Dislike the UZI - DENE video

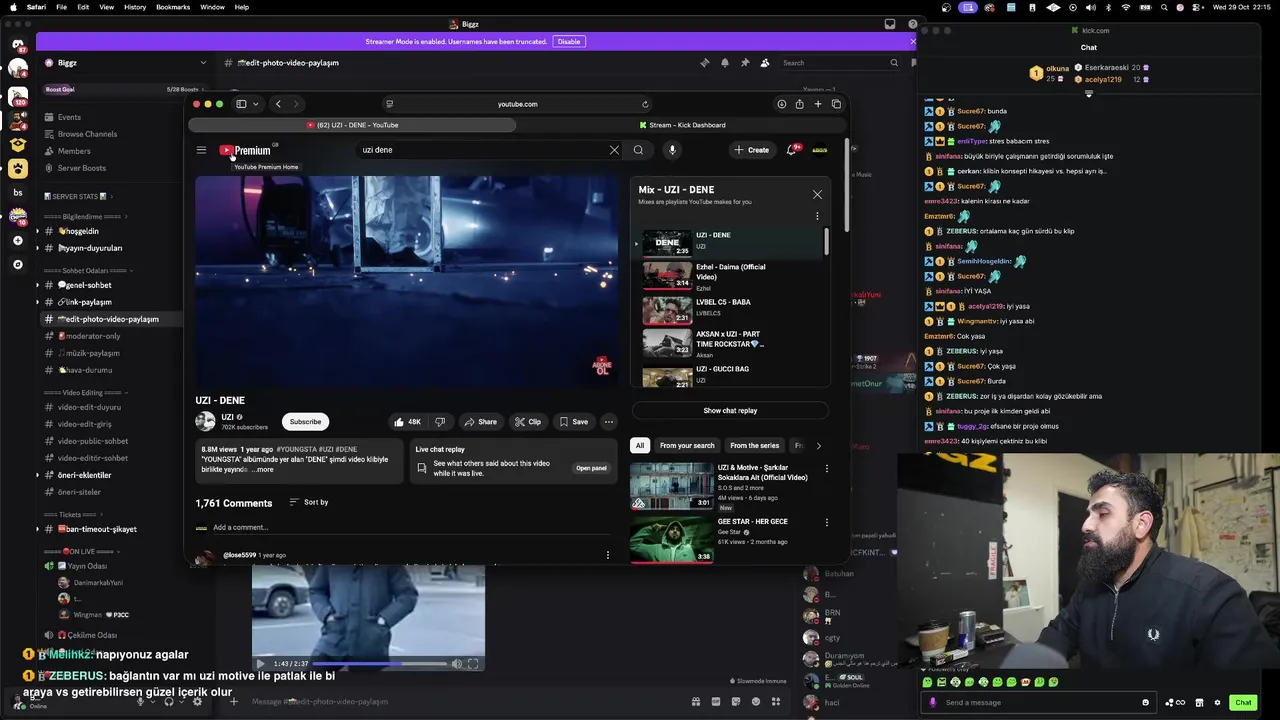440,422
